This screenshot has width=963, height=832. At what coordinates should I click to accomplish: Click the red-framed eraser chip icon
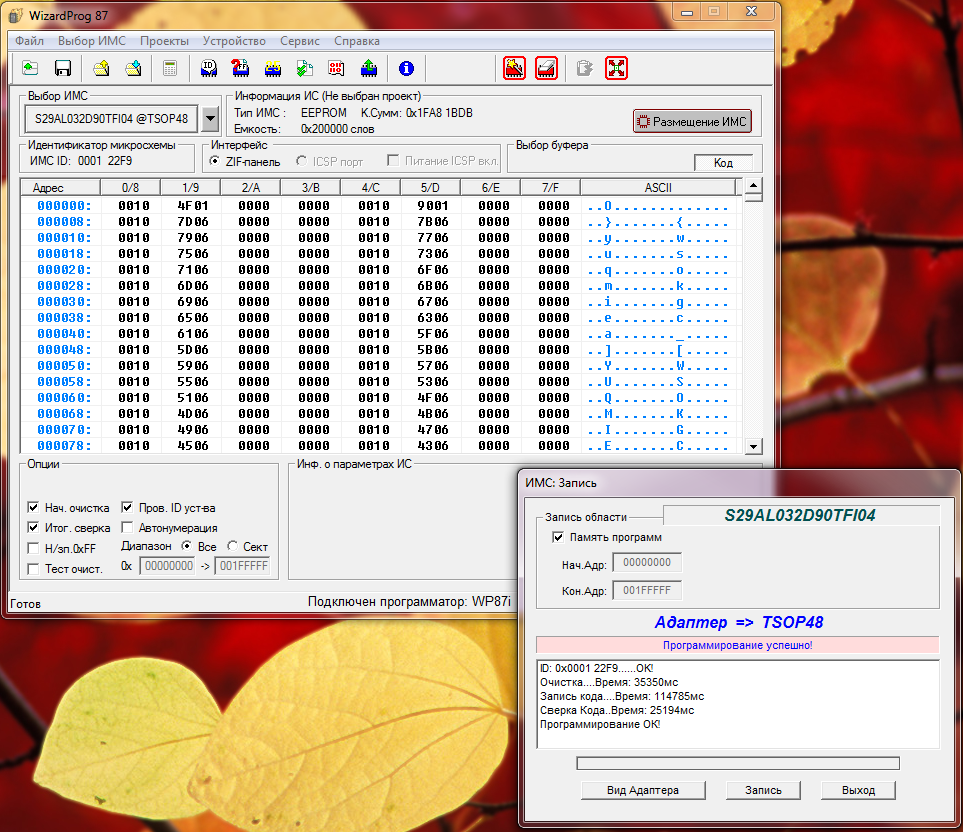[x=546, y=68]
